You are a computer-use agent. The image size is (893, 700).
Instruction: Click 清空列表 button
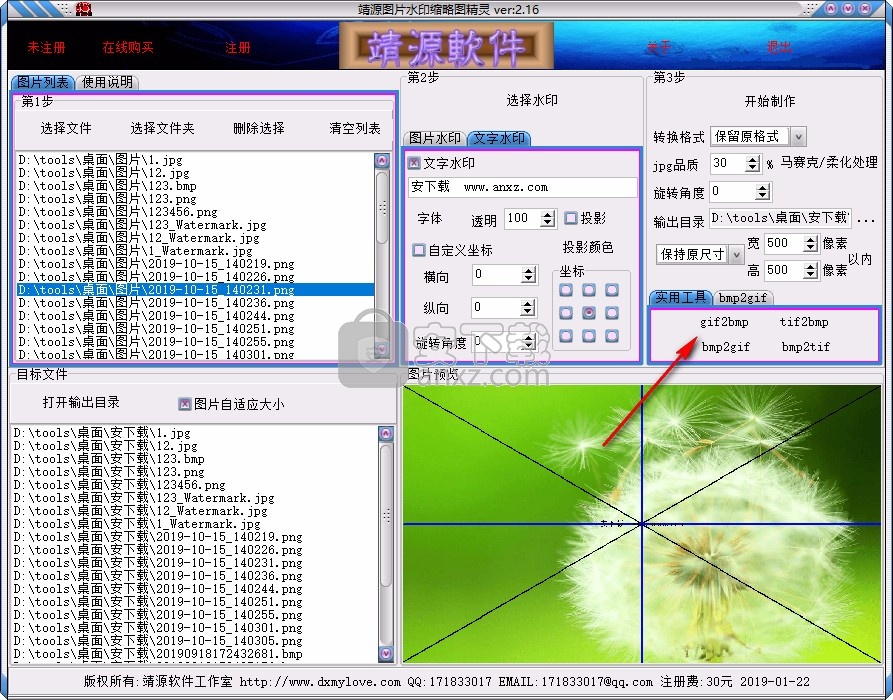pyautogui.click(x=355, y=128)
